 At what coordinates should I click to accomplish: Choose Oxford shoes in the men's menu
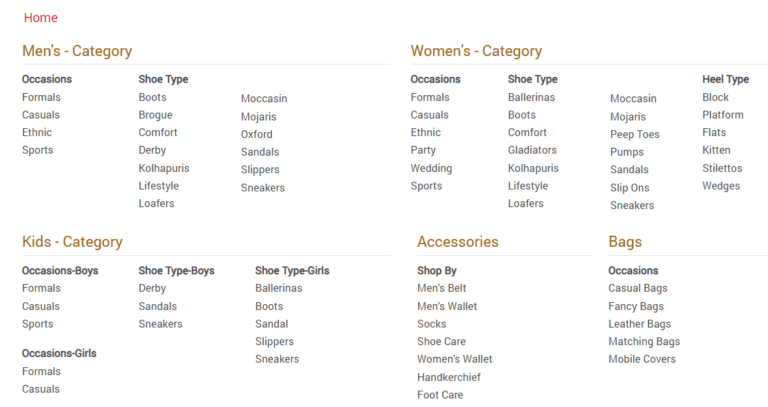coord(256,134)
